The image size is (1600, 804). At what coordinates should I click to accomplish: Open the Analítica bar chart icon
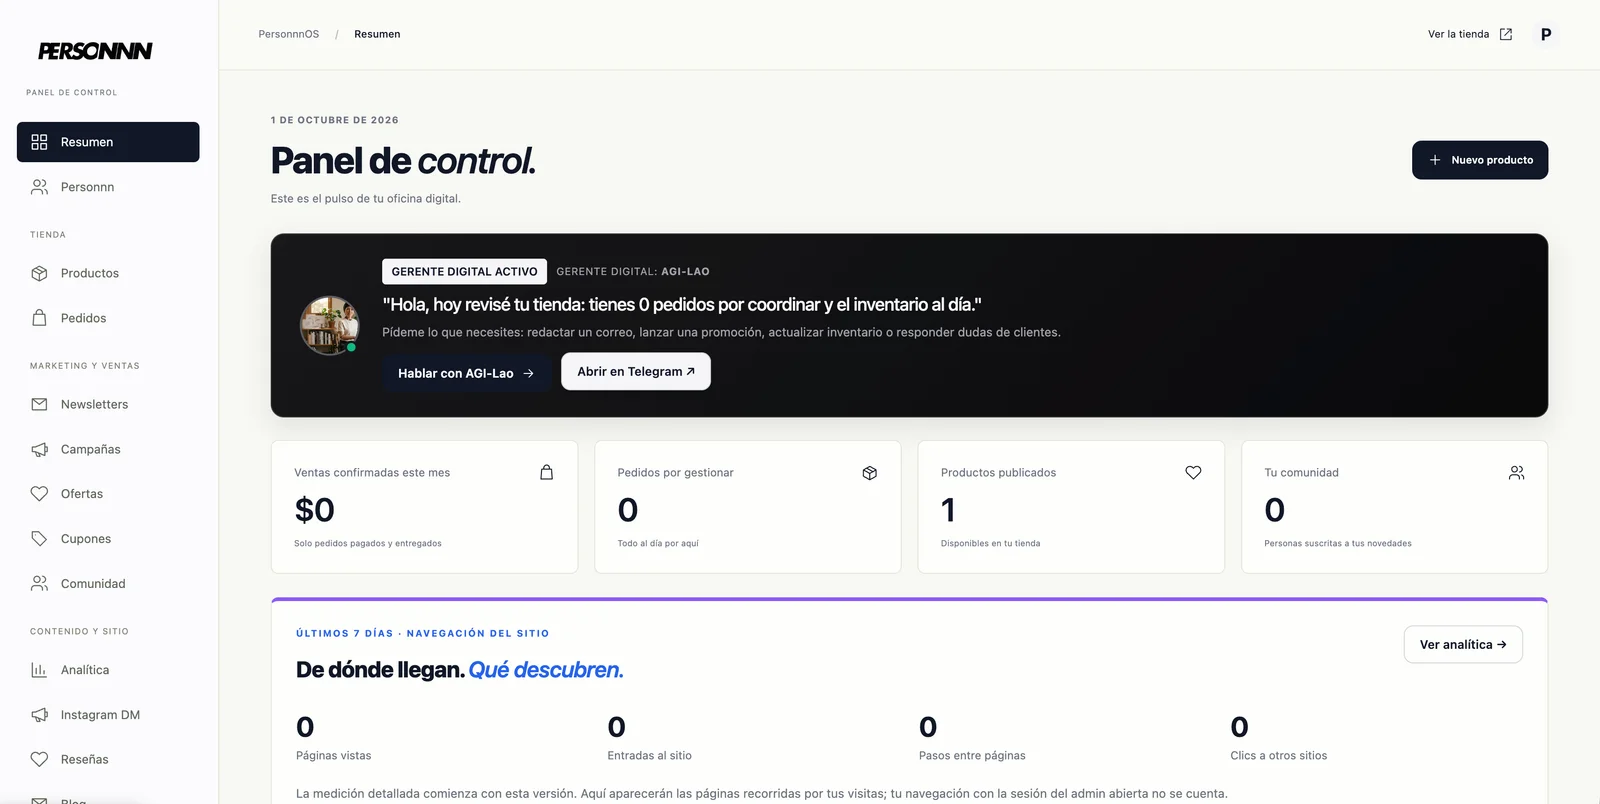39,670
